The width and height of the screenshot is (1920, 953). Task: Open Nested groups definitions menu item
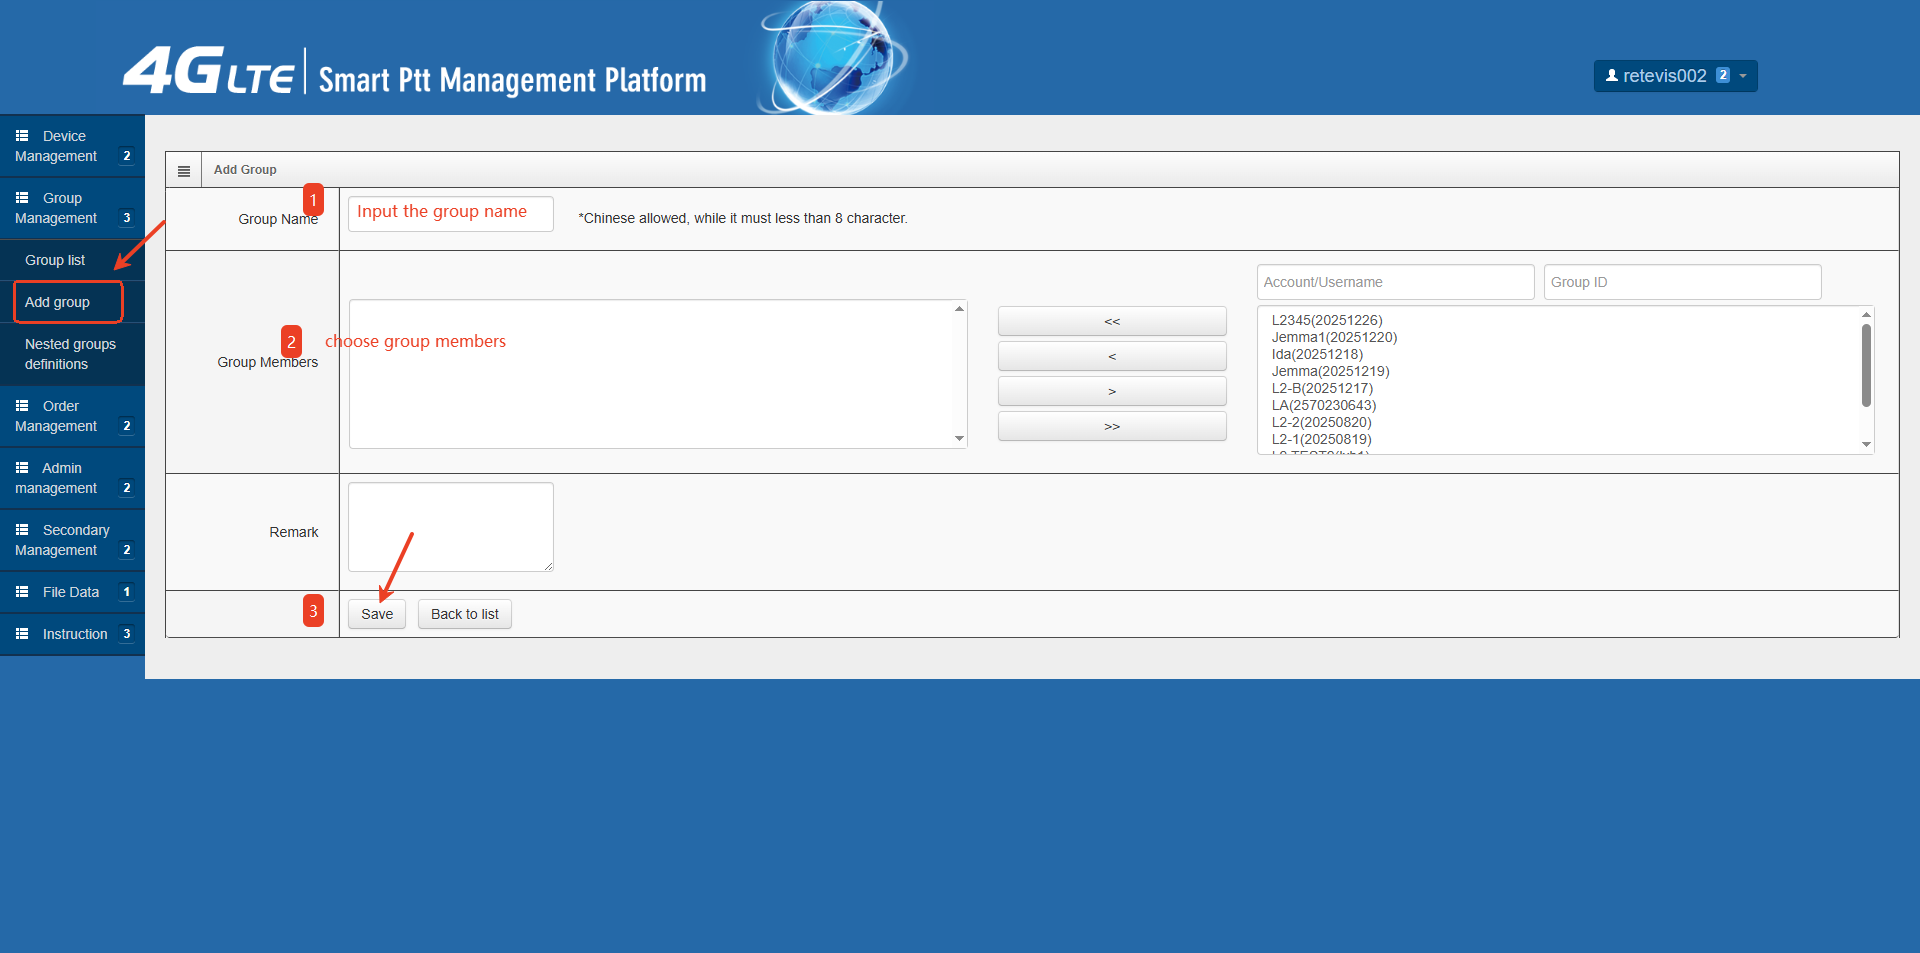70,354
